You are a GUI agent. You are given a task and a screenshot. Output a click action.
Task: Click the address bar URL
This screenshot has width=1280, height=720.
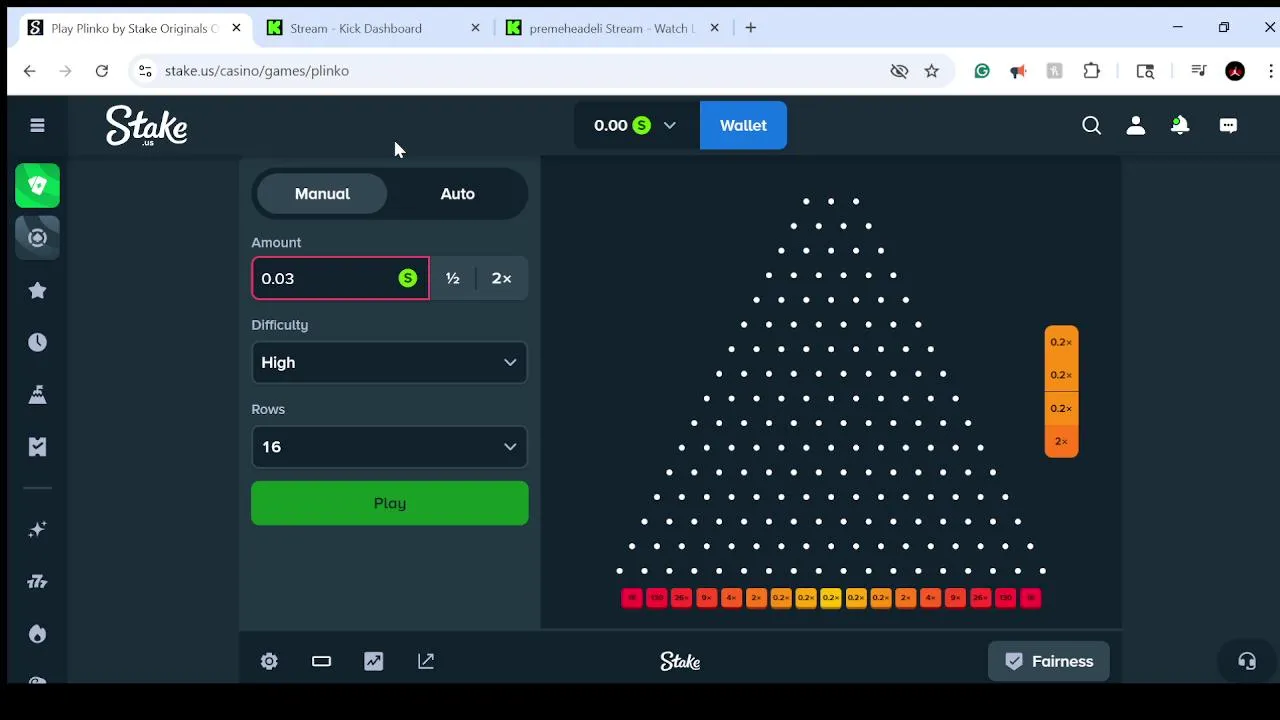(257, 71)
